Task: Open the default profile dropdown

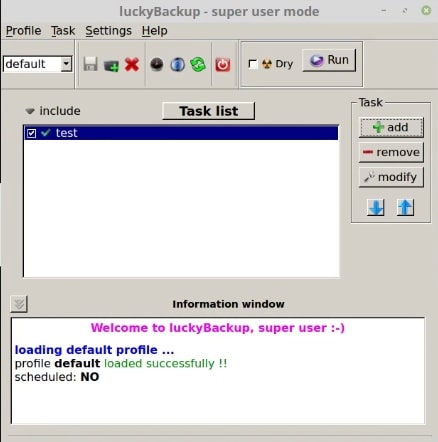Action: click(38, 64)
